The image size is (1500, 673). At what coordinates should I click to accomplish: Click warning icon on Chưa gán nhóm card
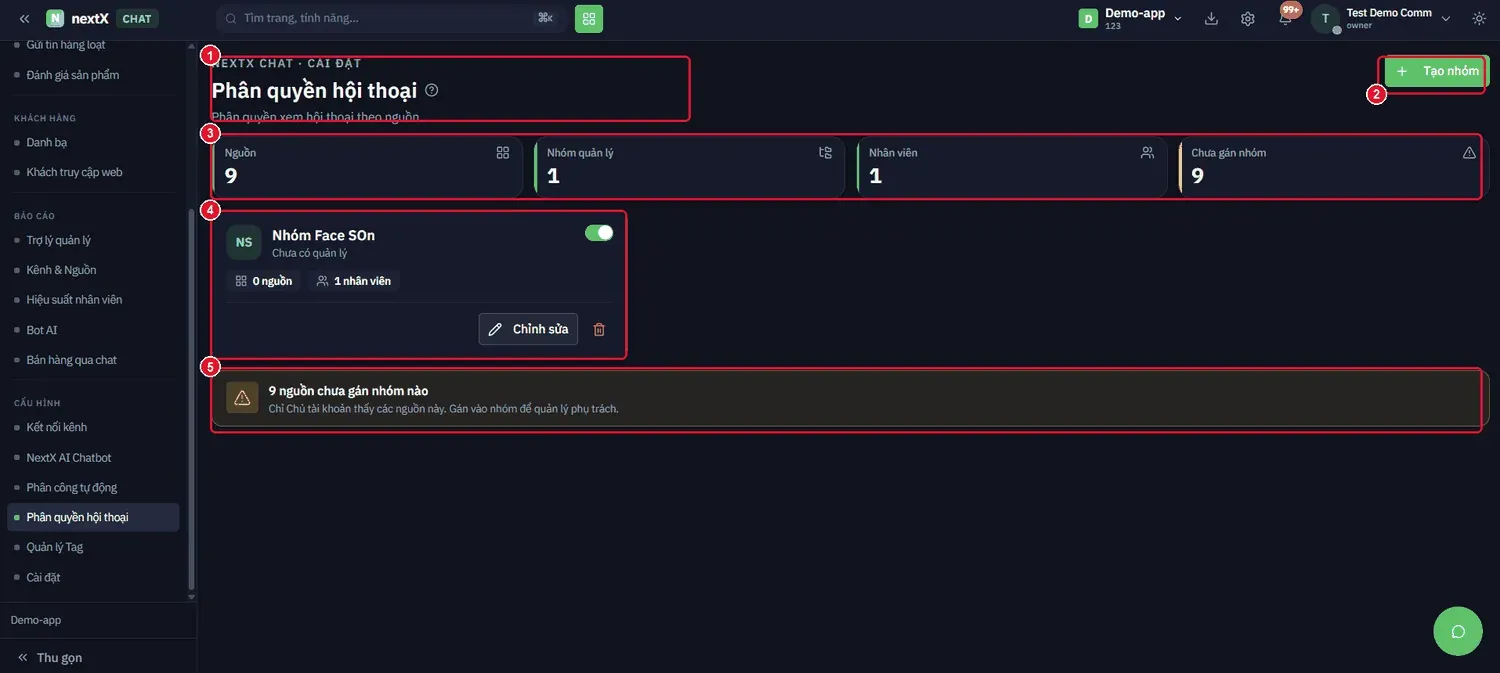[1469, 152]
